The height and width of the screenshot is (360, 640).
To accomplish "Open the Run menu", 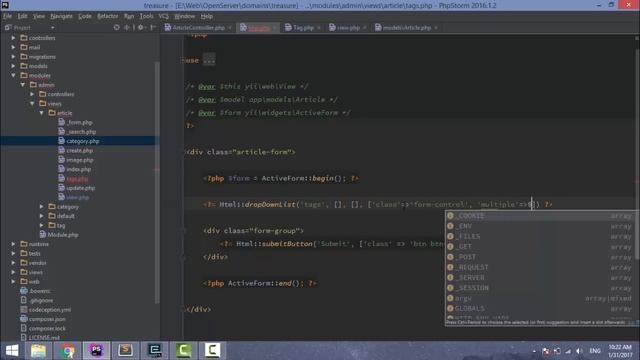I will [x=129, y=16].
